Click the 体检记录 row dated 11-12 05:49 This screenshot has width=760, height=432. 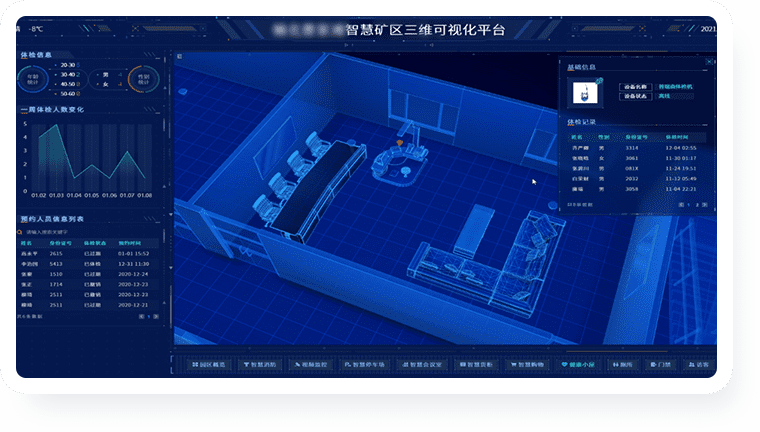636,178
